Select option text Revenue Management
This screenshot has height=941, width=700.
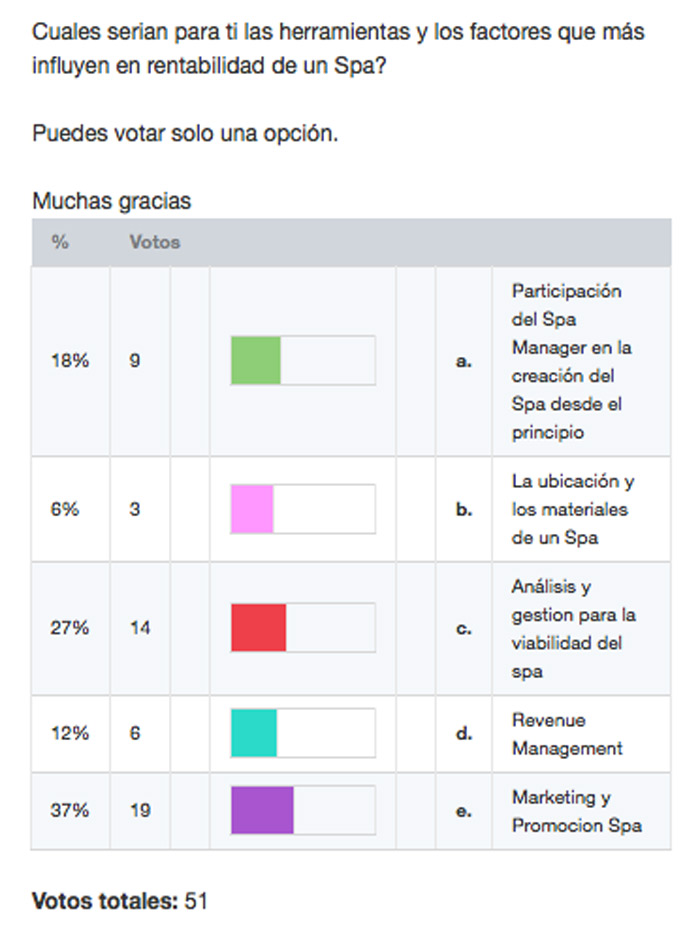tap(567, 734)
